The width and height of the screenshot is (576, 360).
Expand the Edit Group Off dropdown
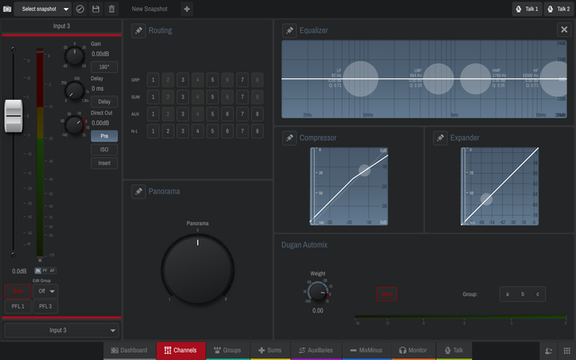46,291
